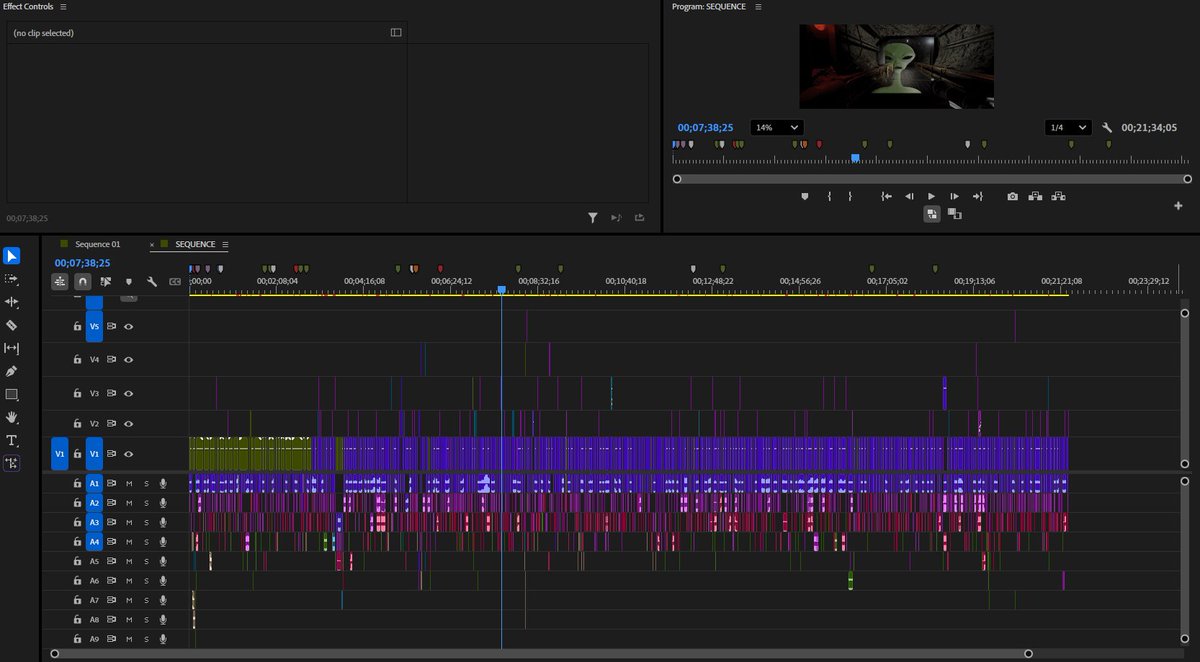Click the Lift button in Program Monitor

click(1035, 196)
